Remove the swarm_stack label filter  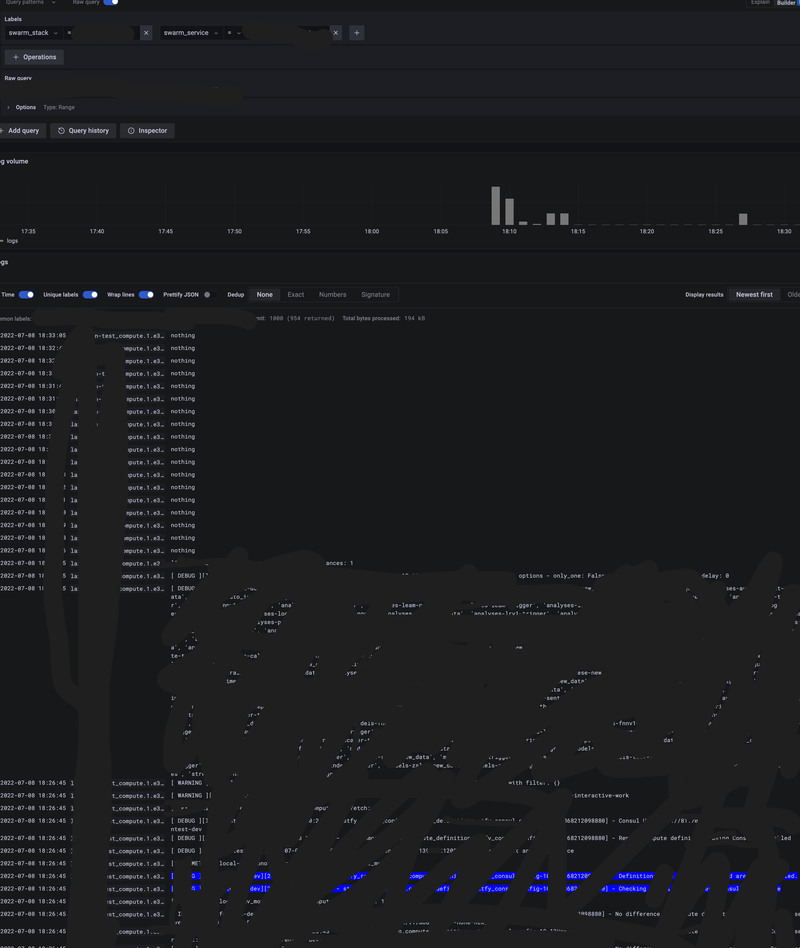click(x=146, y=33)
